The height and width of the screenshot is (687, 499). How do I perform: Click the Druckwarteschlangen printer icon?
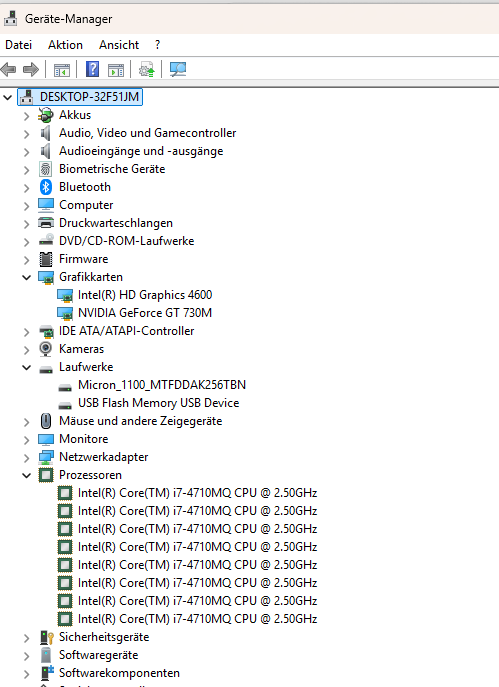tap(46, 223)
